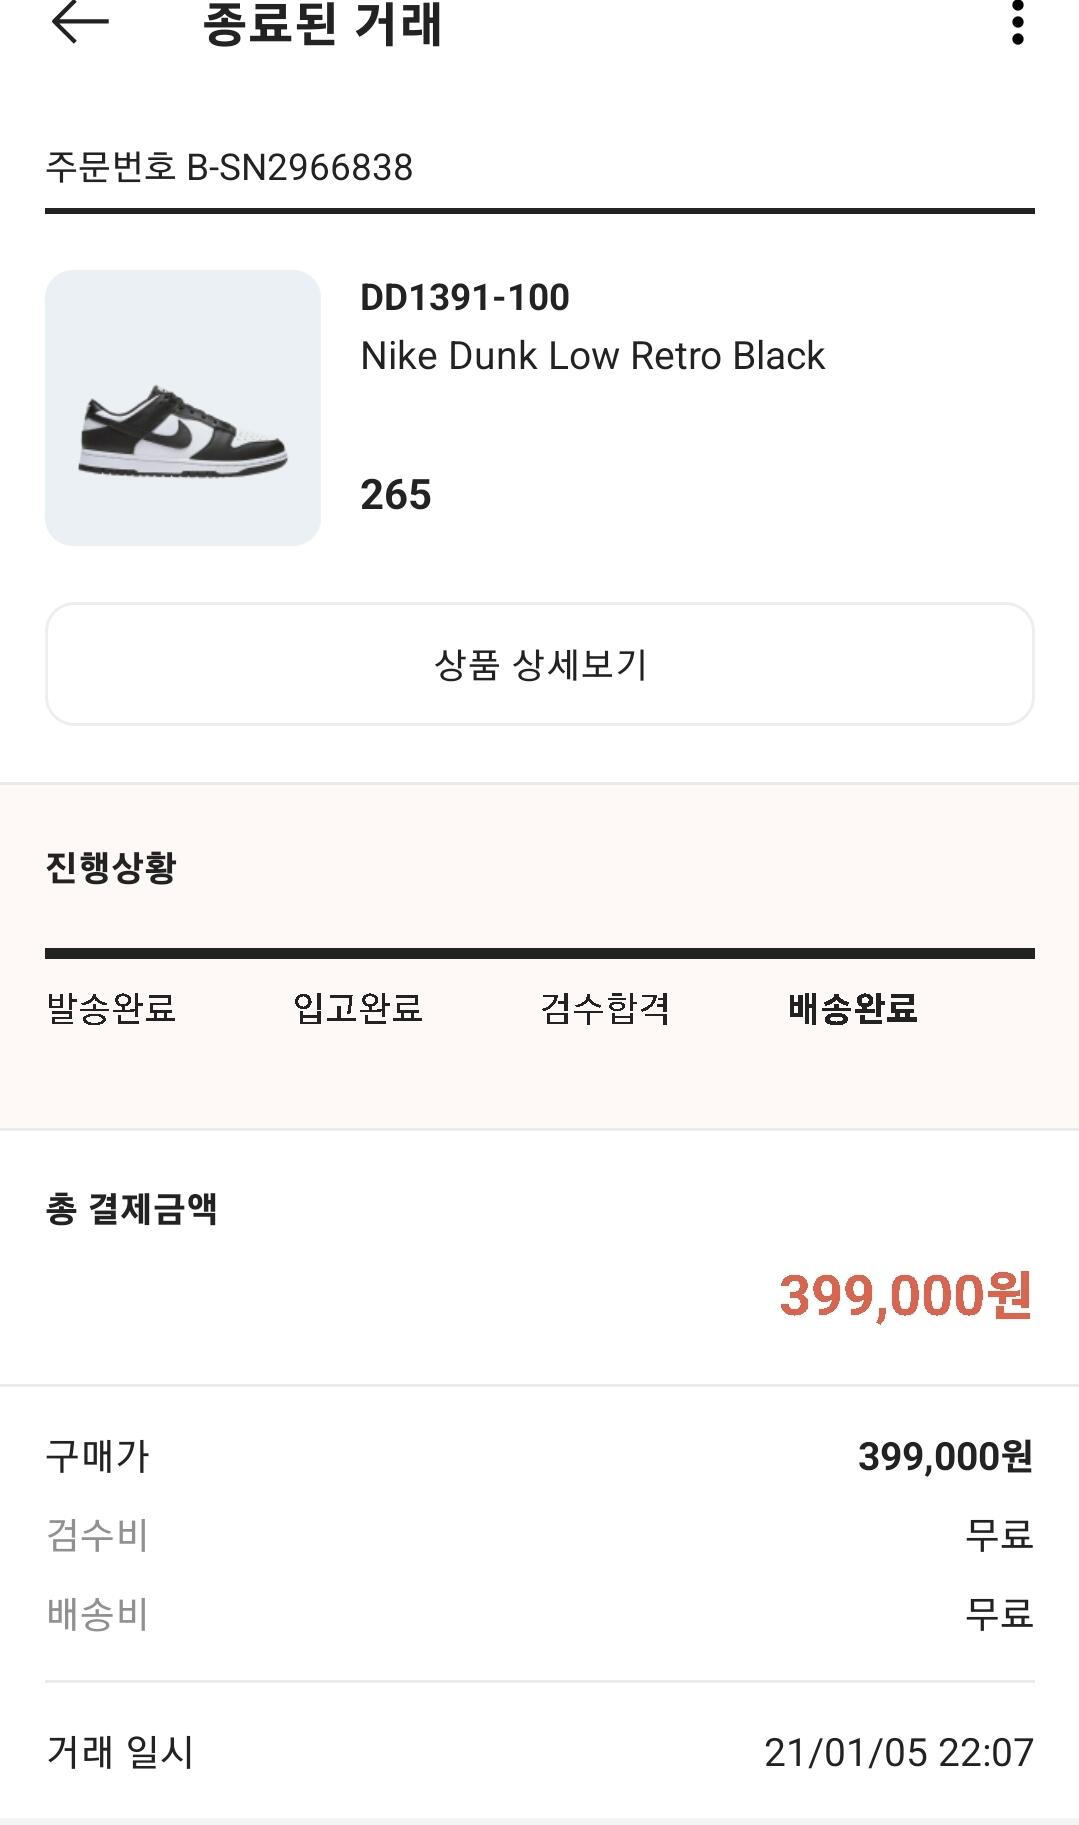
Task: Tap the black progress bar
Action: (x=540, y=953)
